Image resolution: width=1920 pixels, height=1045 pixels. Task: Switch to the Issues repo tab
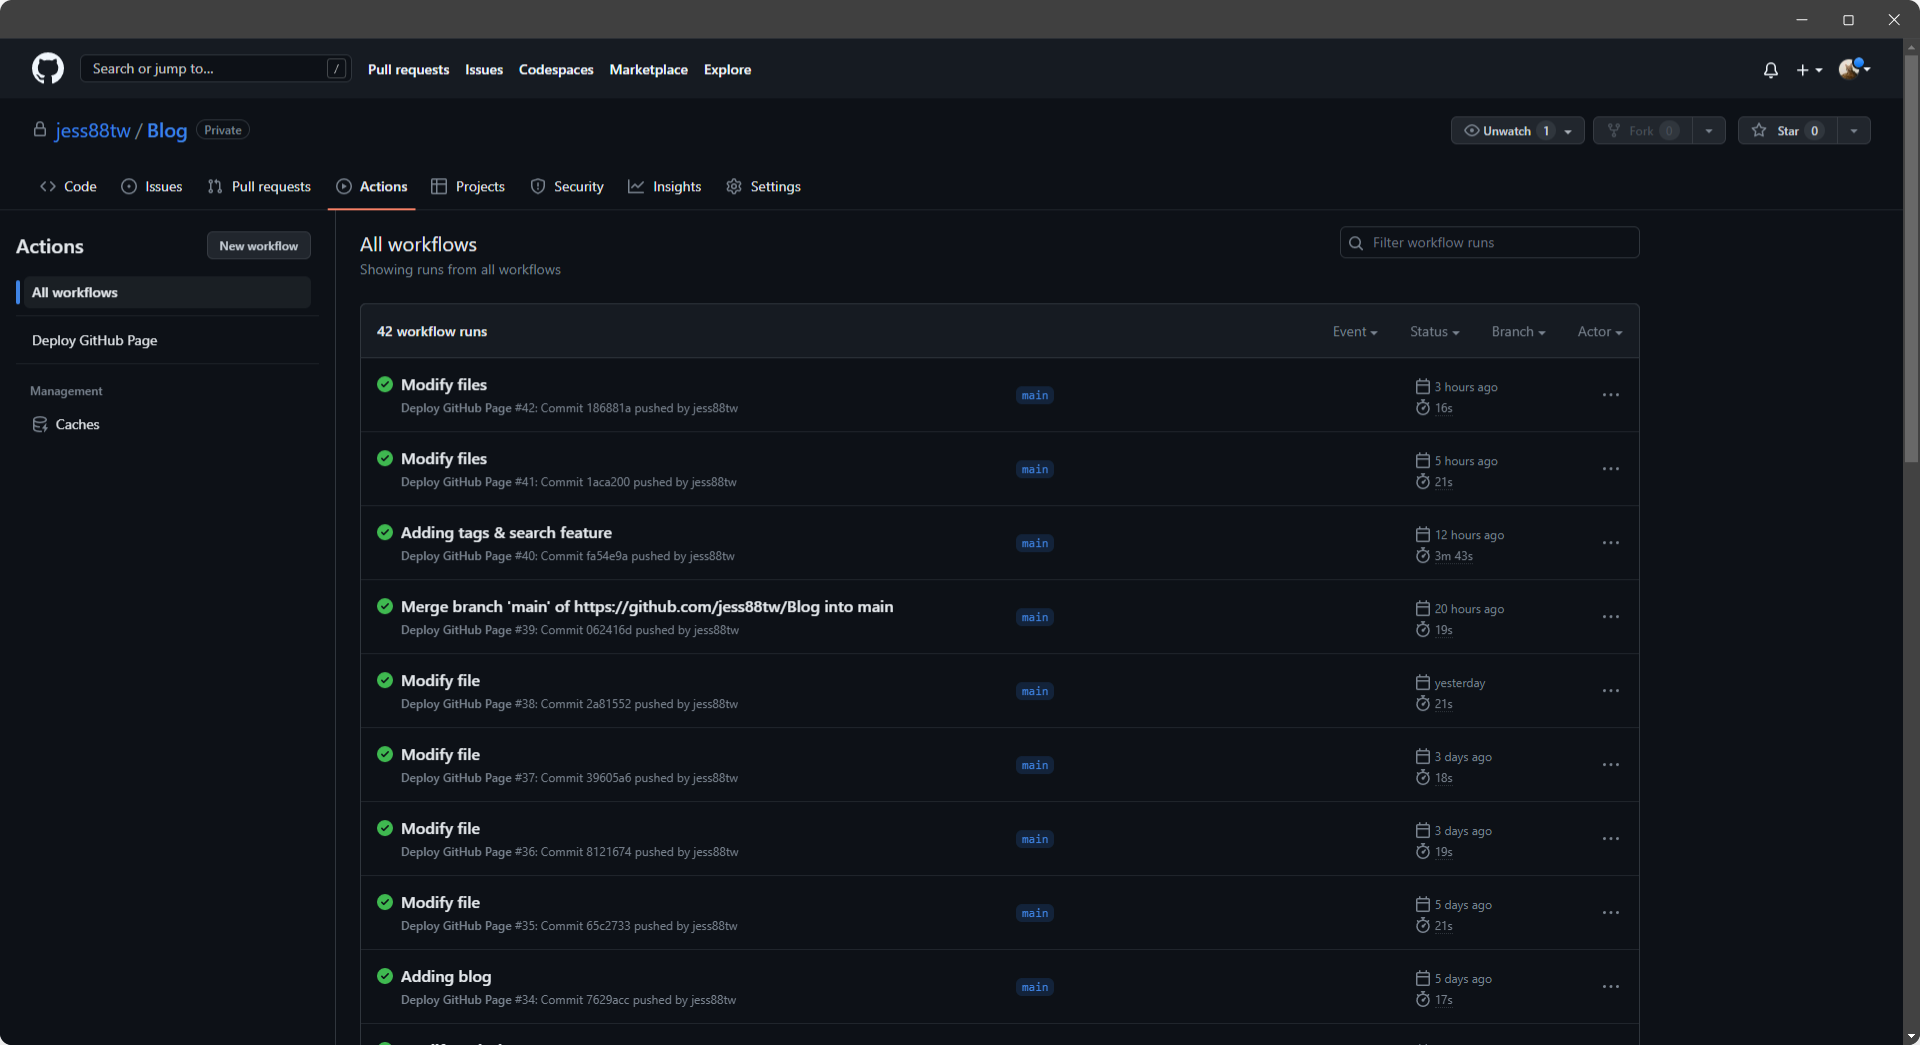click(152, 187)
